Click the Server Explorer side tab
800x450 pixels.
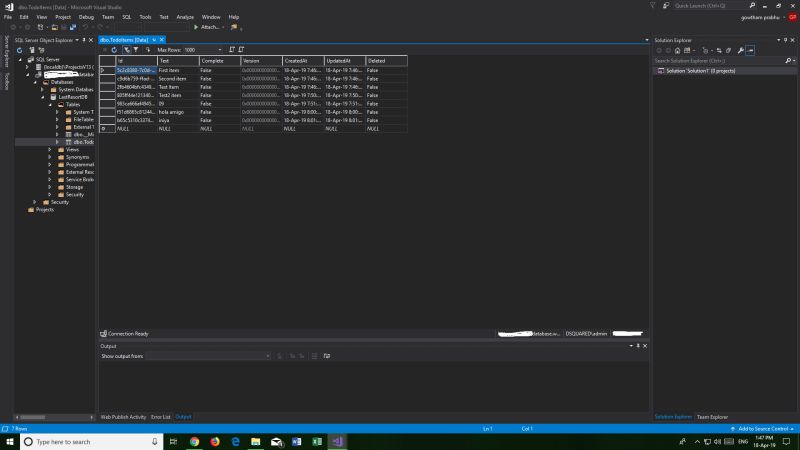point(7,51)
